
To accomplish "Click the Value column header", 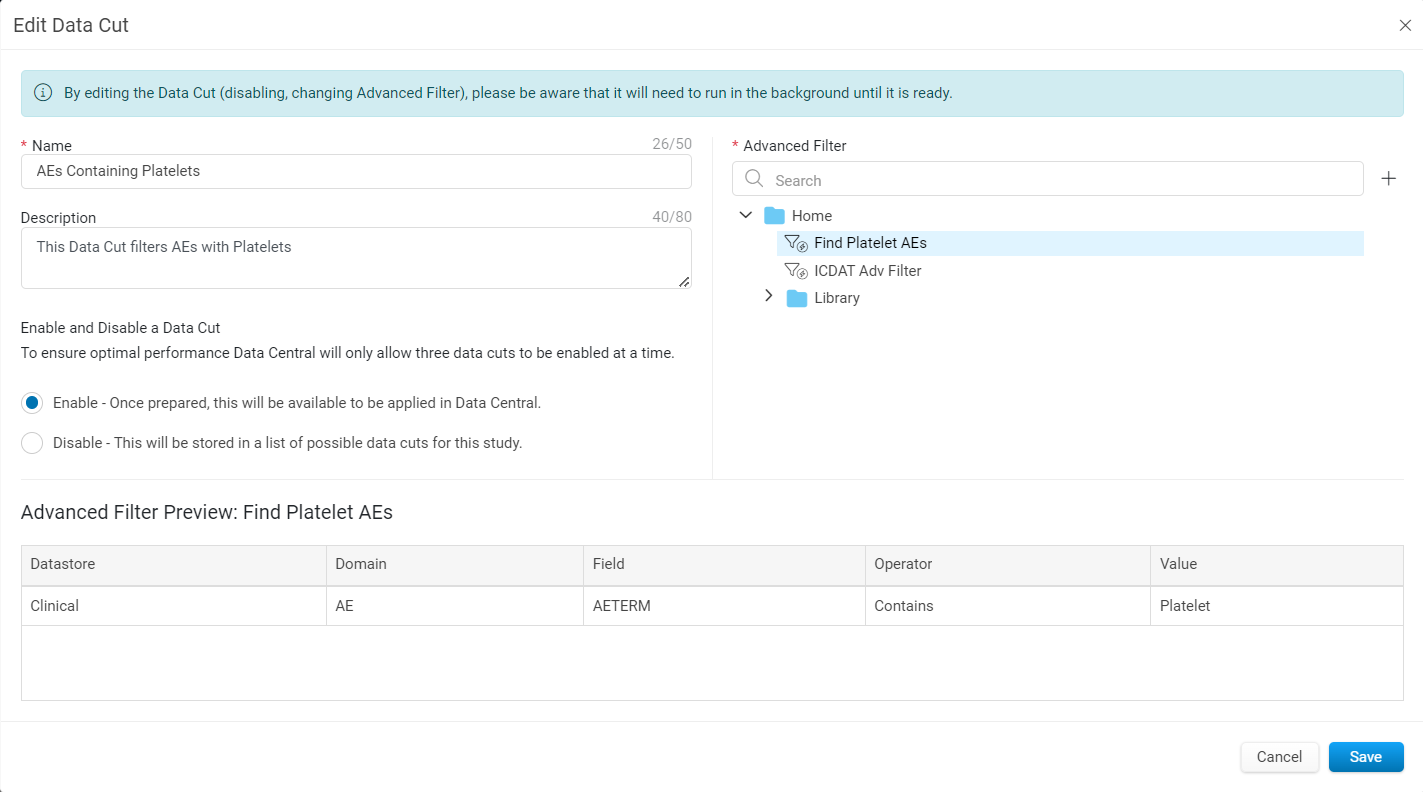I will pyautogui.click(x=1277, y=565).
